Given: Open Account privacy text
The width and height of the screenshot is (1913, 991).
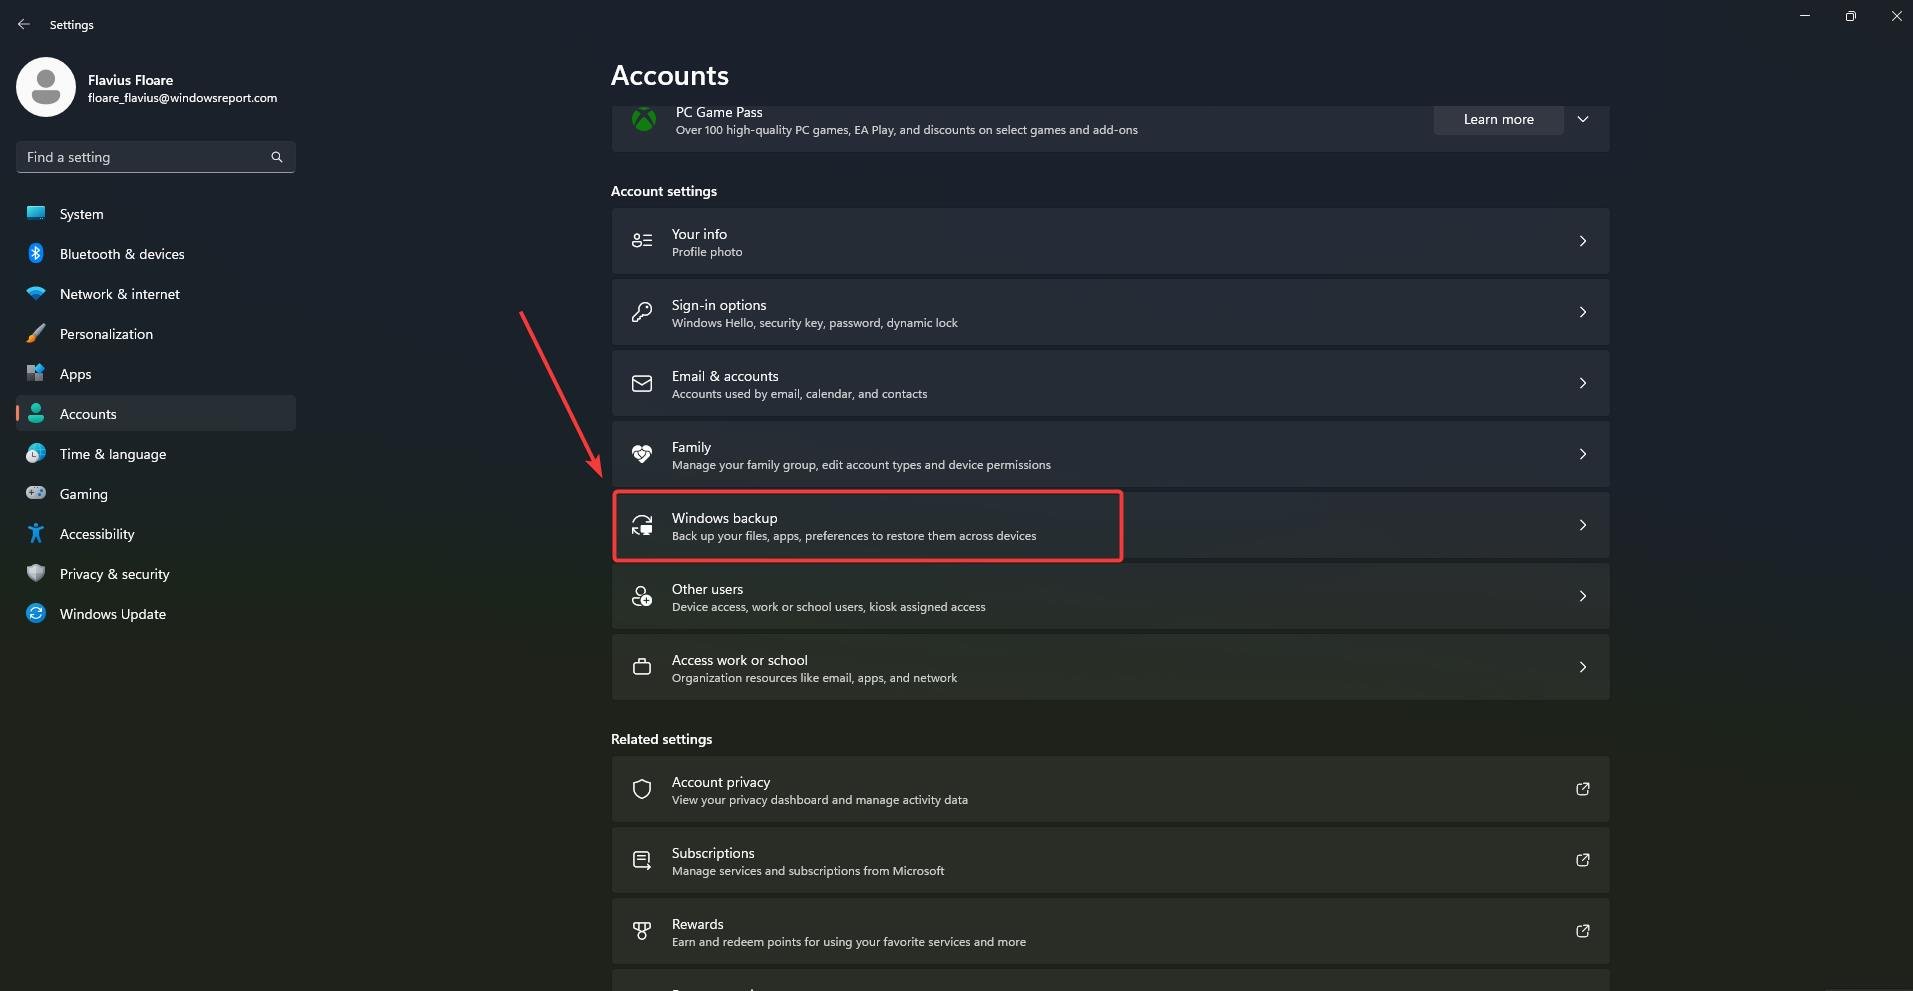Looking at the screenshot, I should 720,782.
